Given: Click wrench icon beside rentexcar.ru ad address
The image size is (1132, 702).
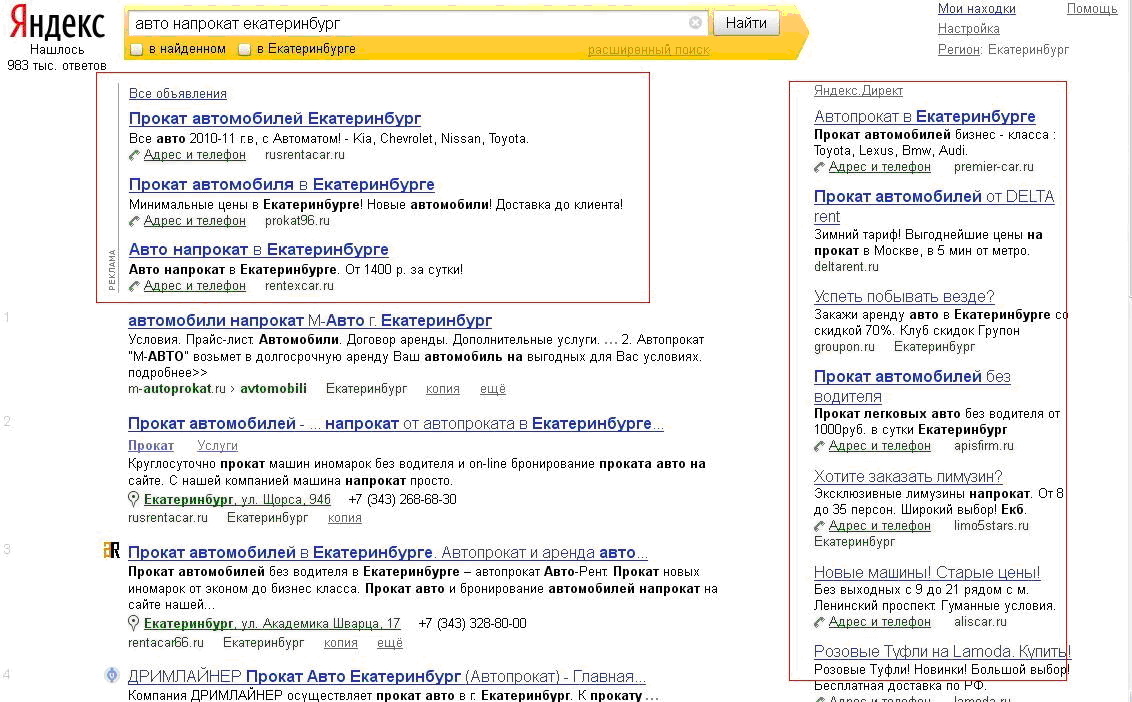Looking at the screenshot, I should point(134,286).
